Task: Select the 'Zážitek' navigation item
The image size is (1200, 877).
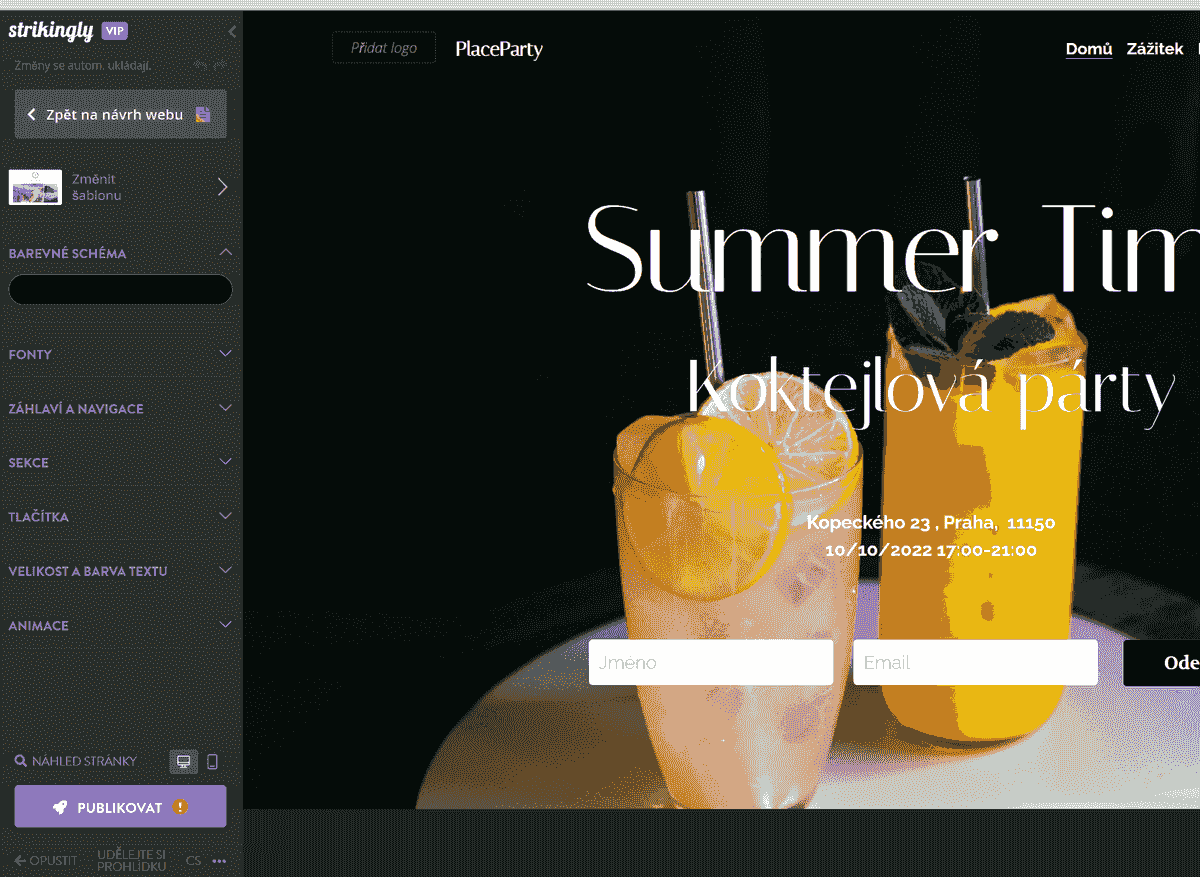Action: tap(1155, 49)
